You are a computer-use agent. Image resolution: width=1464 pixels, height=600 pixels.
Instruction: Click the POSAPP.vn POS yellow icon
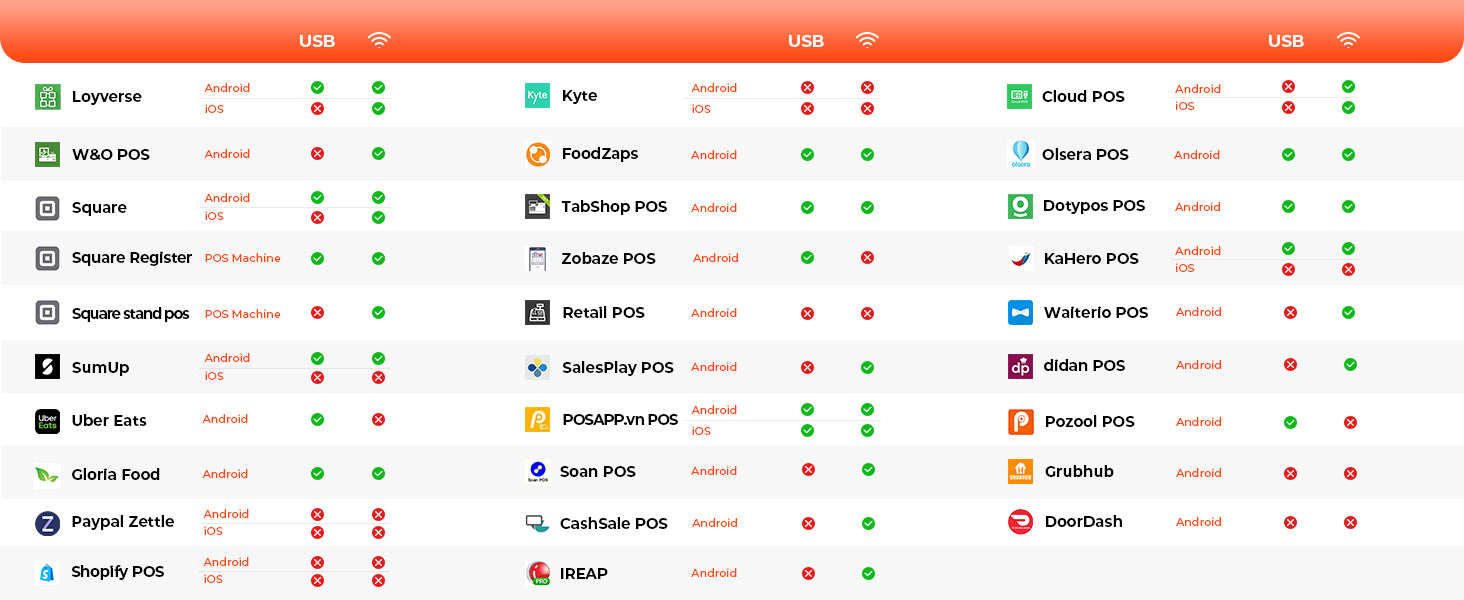pos(537,420)
